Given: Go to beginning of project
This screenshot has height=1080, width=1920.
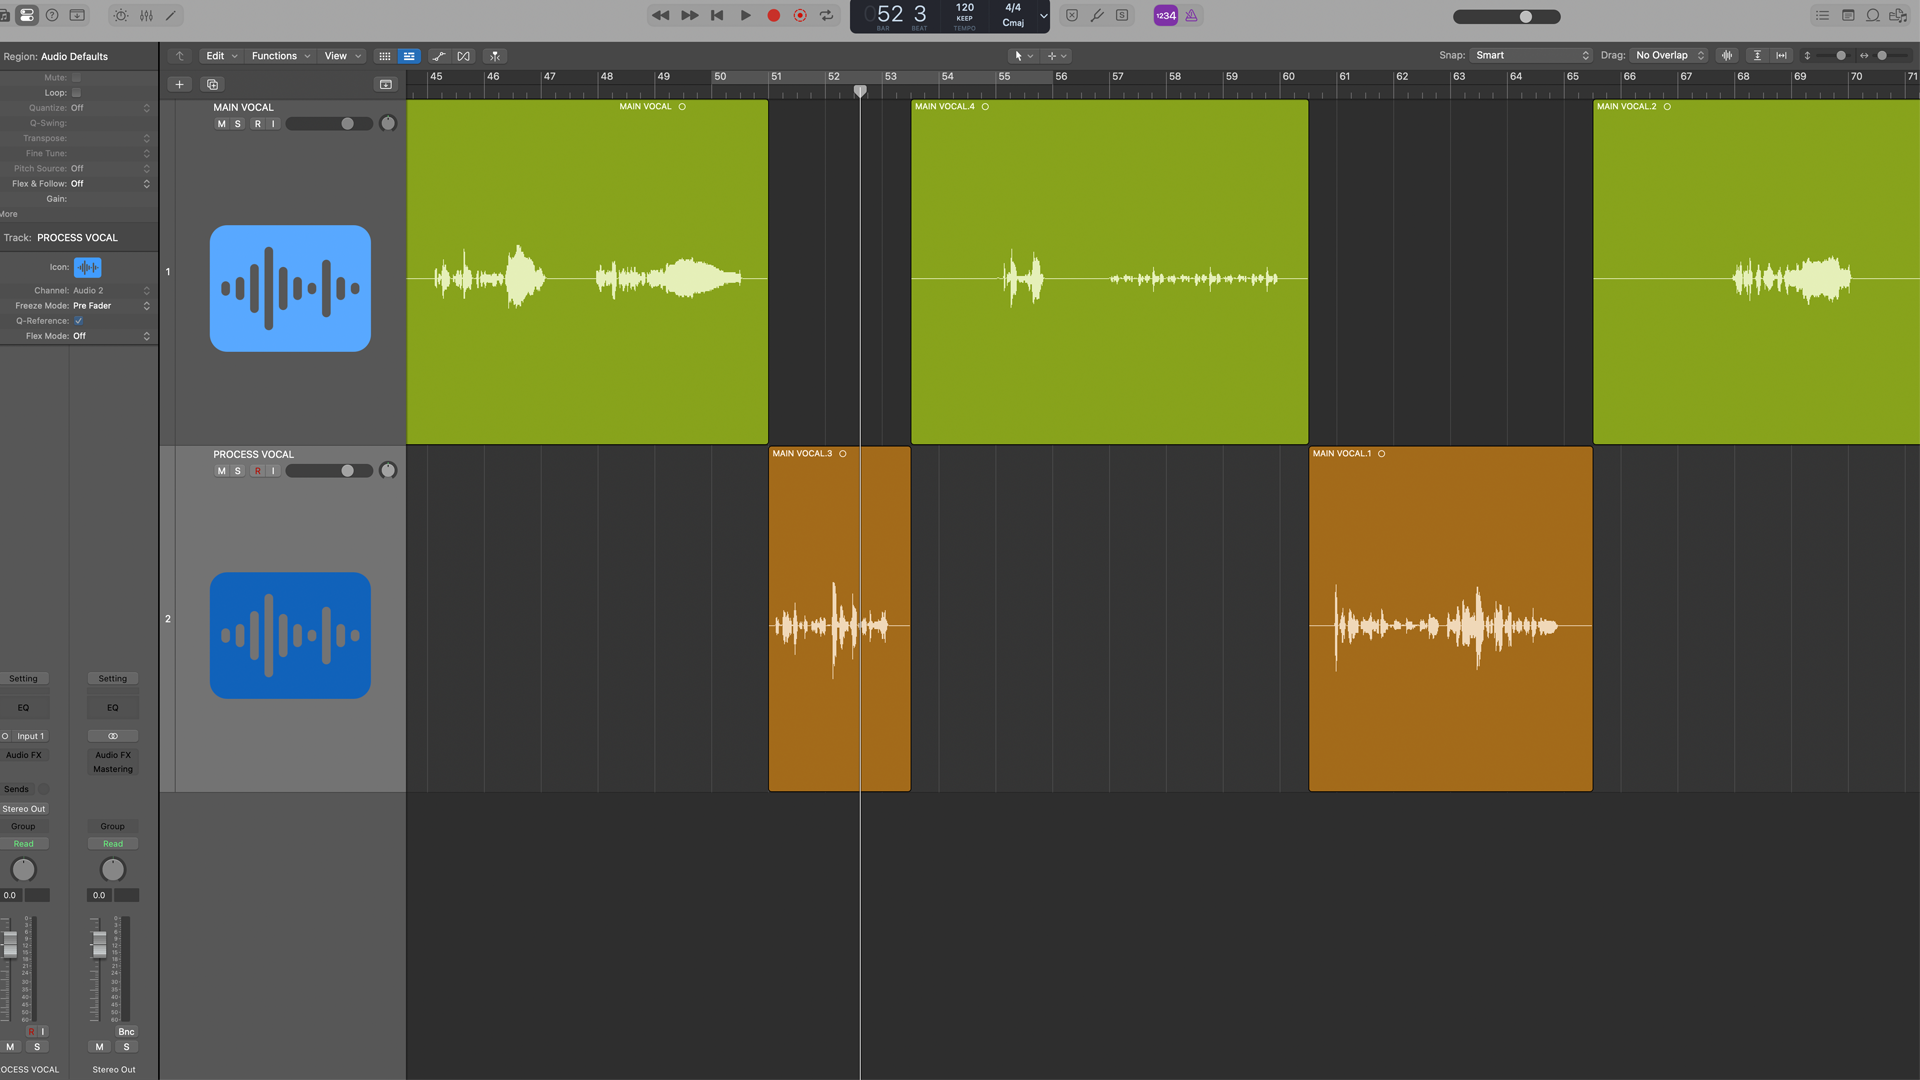Looking at the screenshot, I should click(x=717, y=15).
